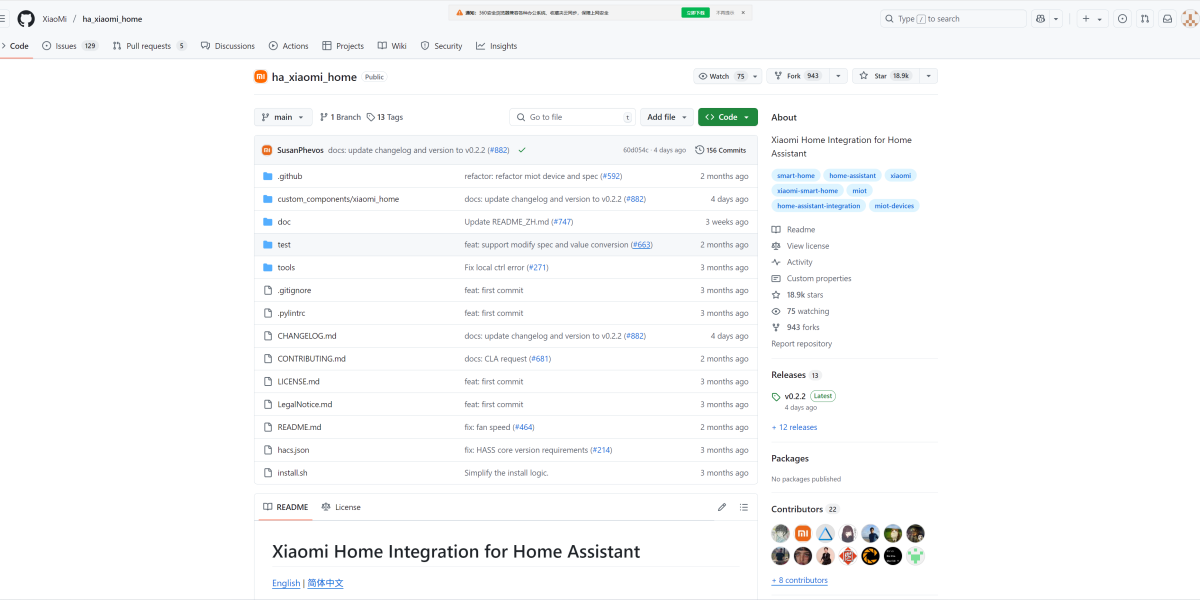Open the Fork options dropdown arrow
The width and height of the screenshot is (1200, 600).
click(x=837, y=76)
